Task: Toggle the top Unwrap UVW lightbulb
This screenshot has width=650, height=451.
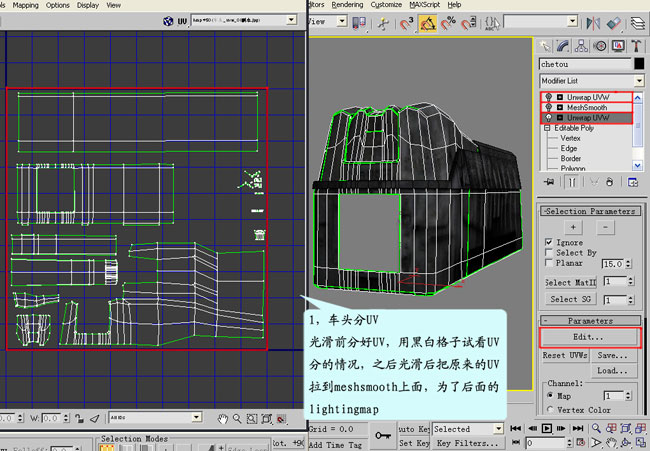Action: (548, 97)
